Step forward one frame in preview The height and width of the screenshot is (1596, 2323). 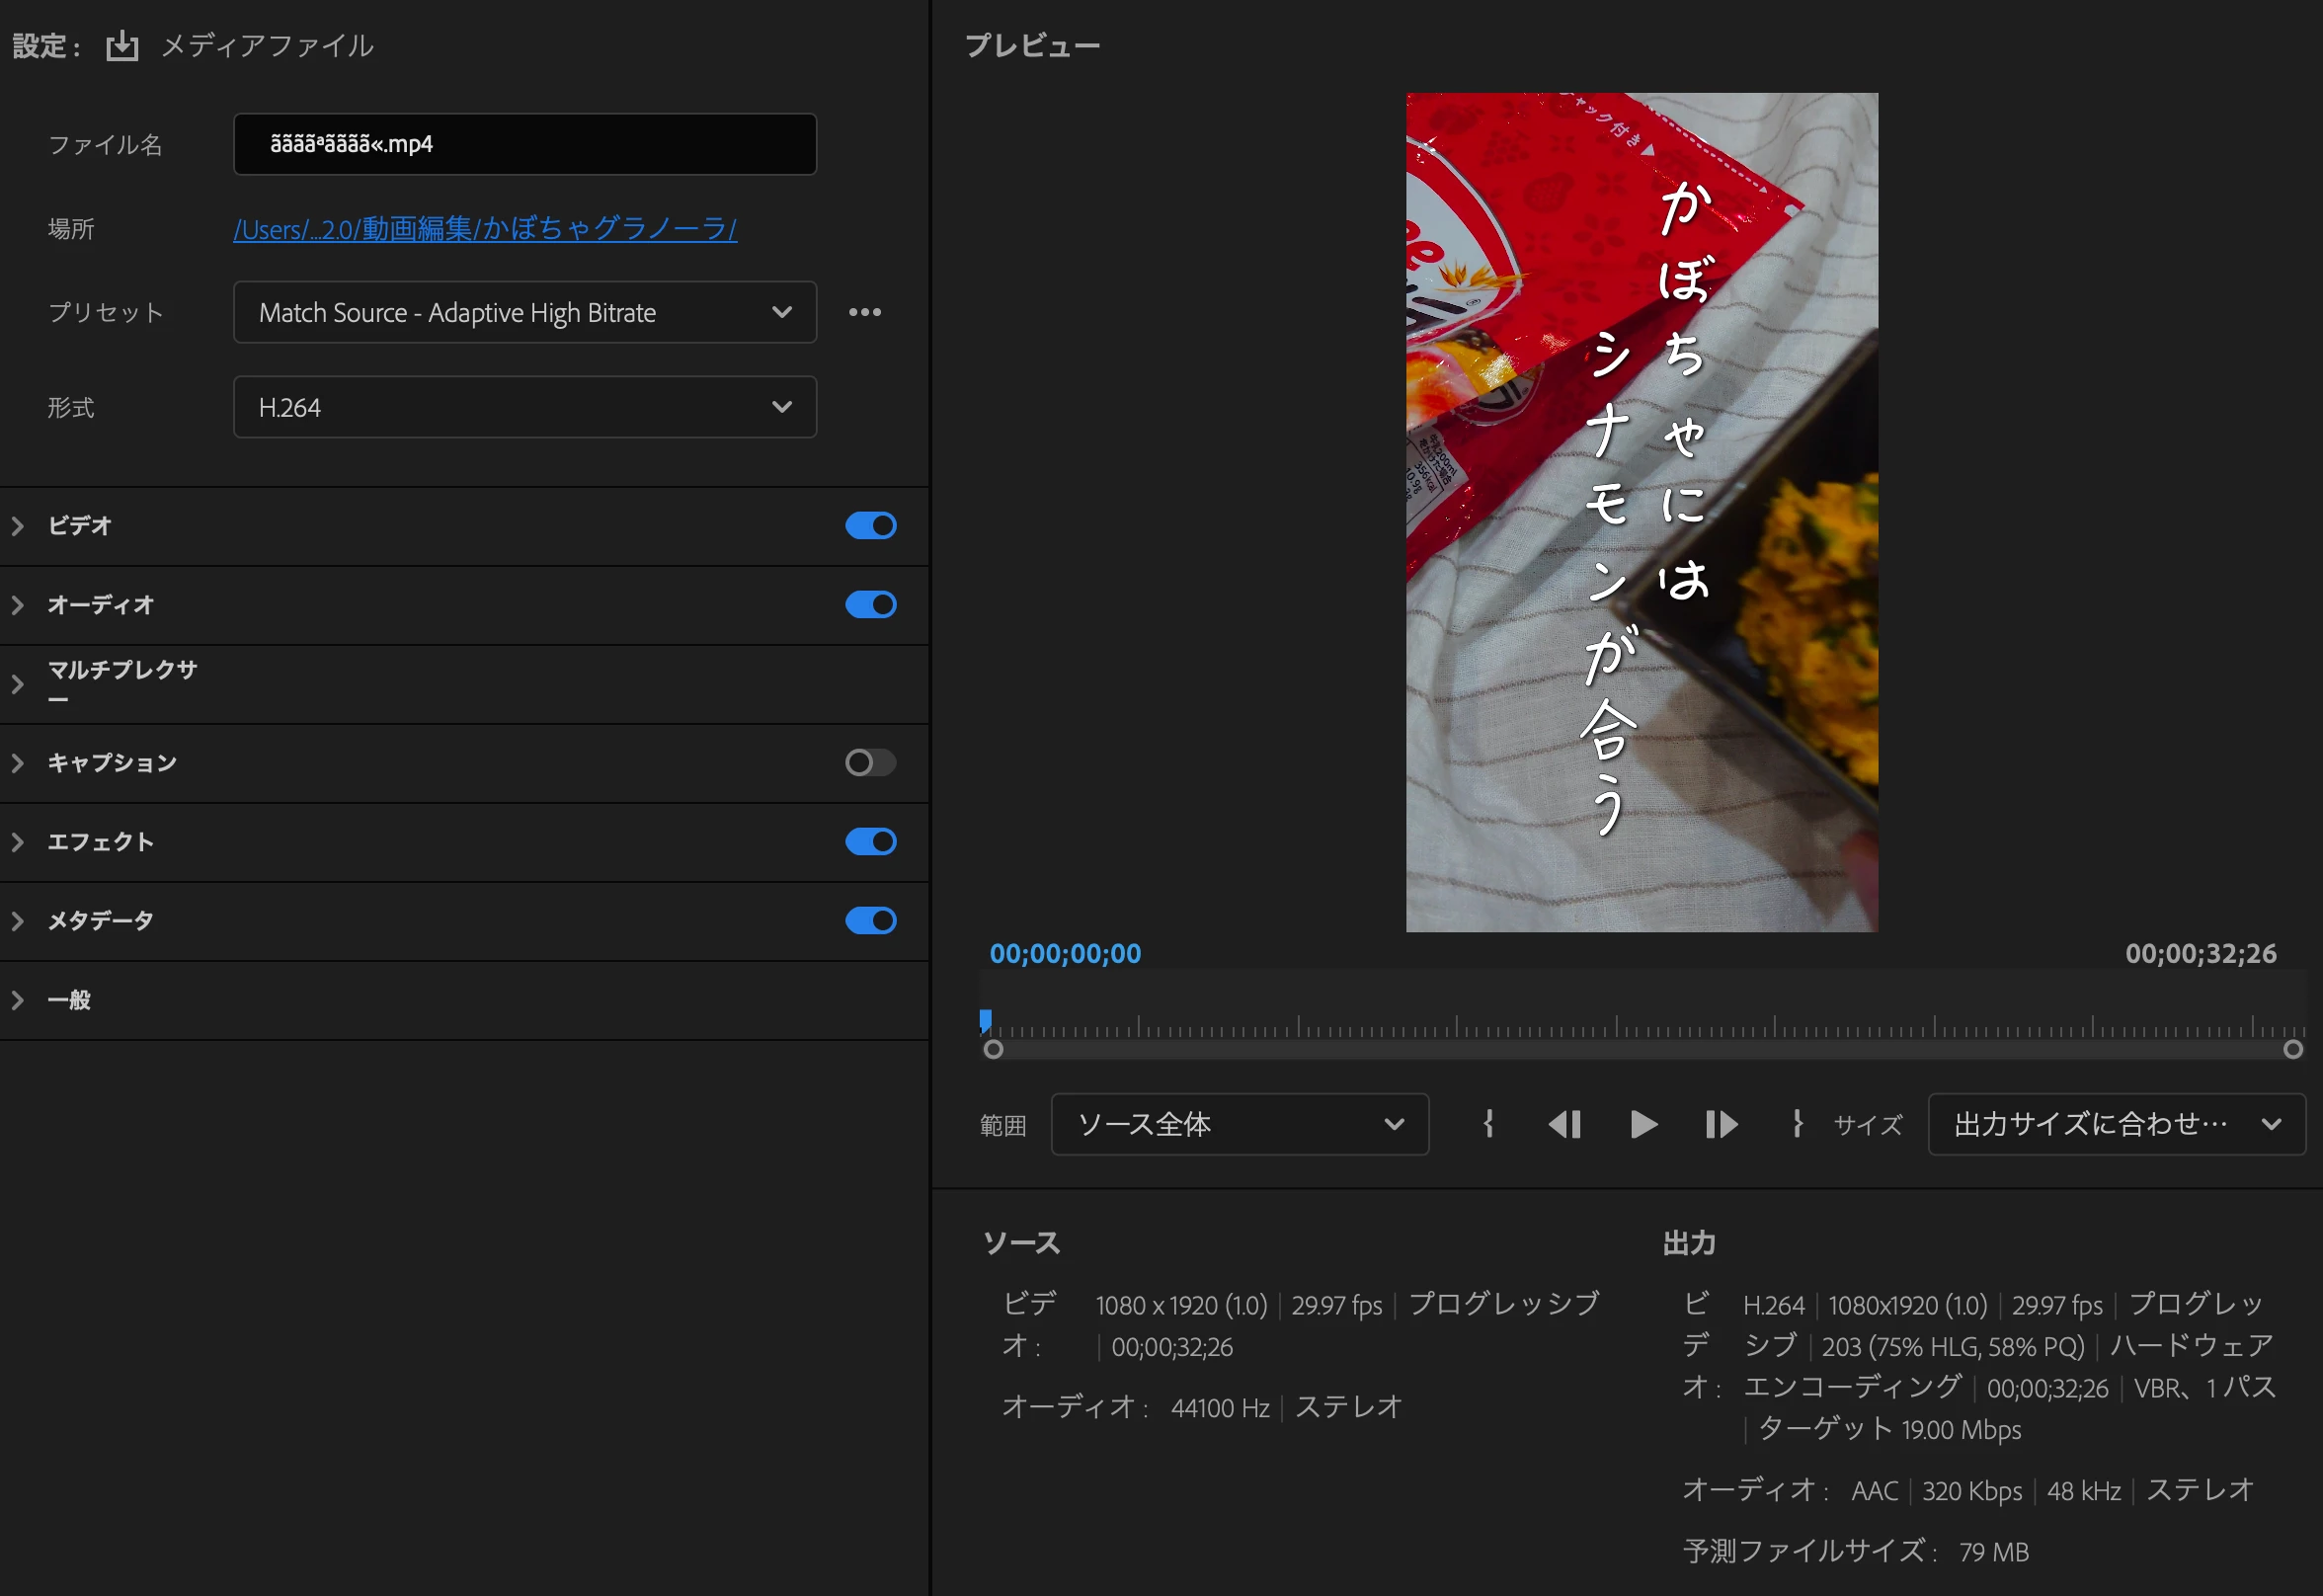[1720, 1124]
